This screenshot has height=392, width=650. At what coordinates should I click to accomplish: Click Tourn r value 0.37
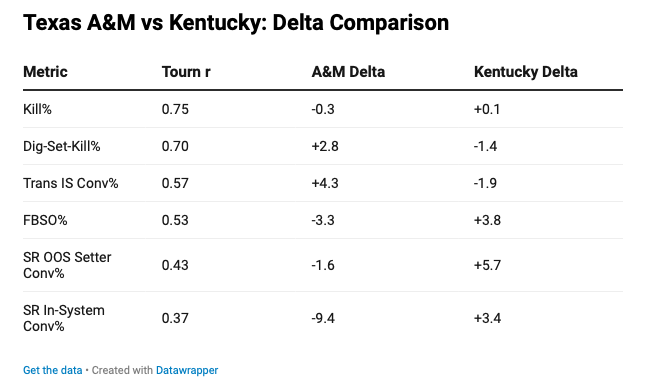pos(175,318)
